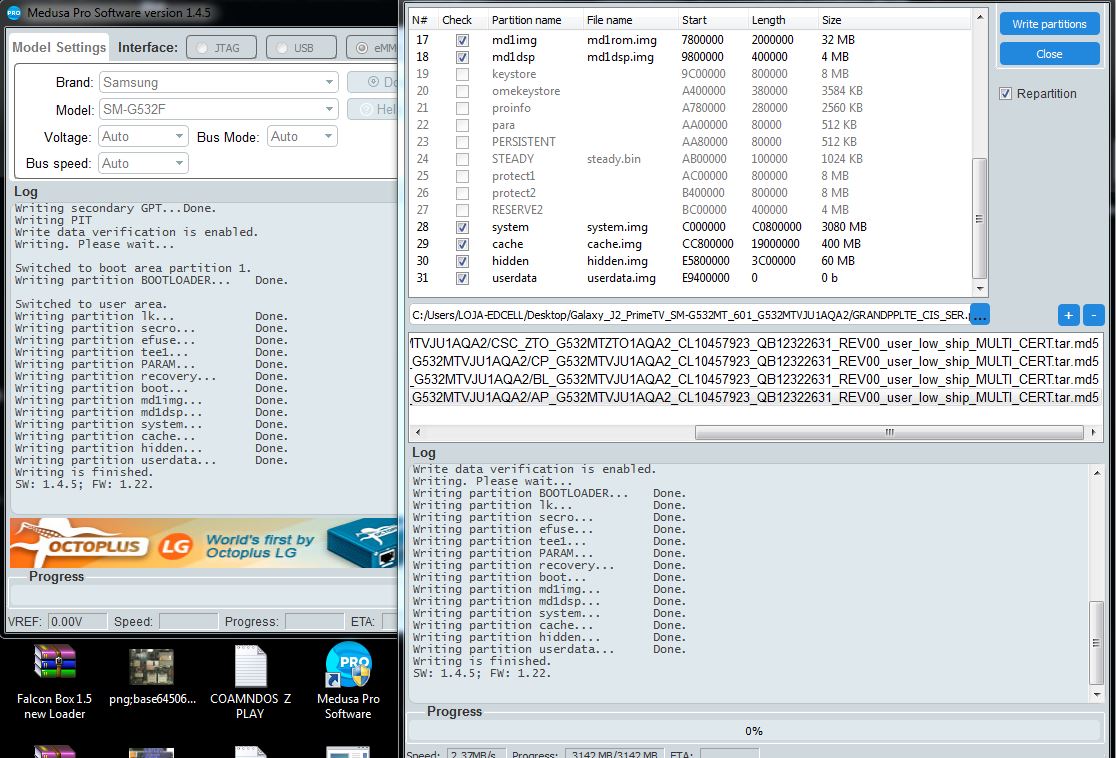Uncheck the md1img partition checkbox
1116x758 pixels.
463,41
